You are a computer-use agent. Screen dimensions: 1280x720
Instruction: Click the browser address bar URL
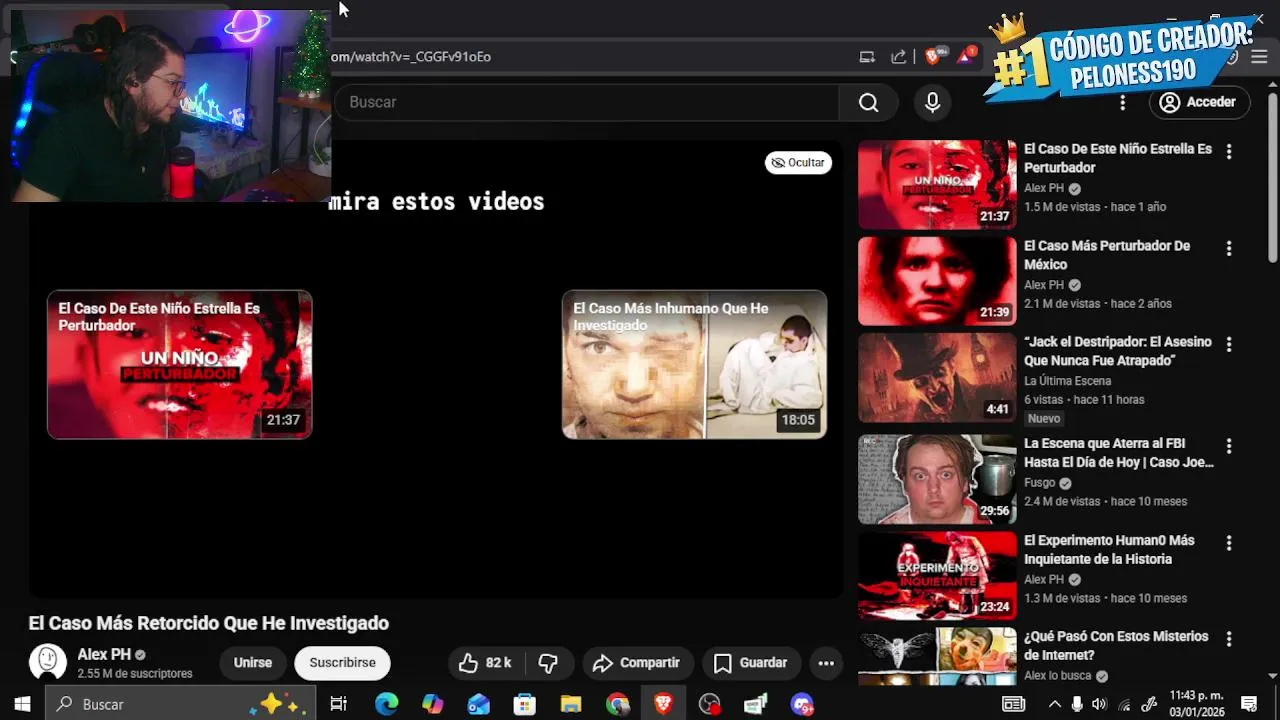point(410,57)
